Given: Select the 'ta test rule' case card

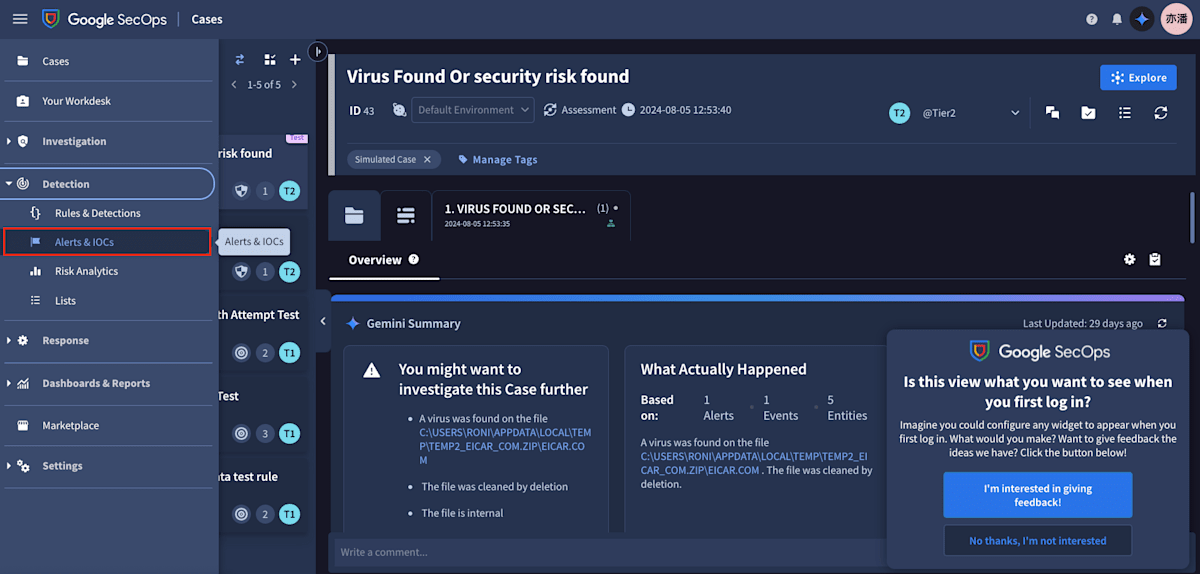Looking at the screenshot, I should point(263,495).
